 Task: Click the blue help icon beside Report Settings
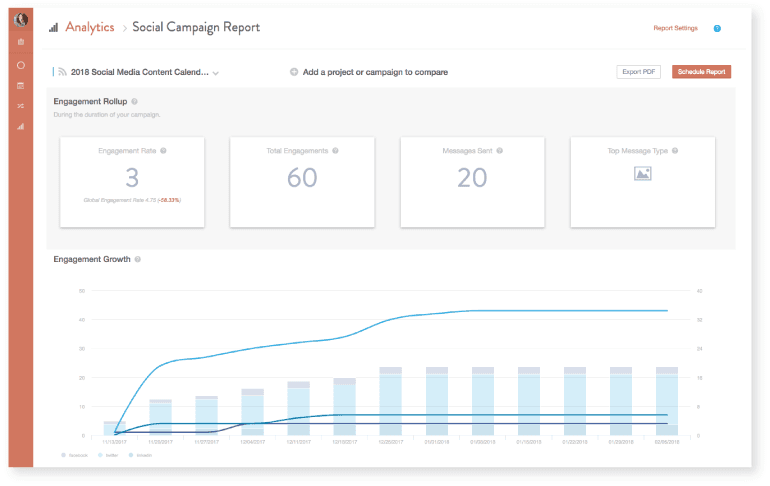pos(717,28)
